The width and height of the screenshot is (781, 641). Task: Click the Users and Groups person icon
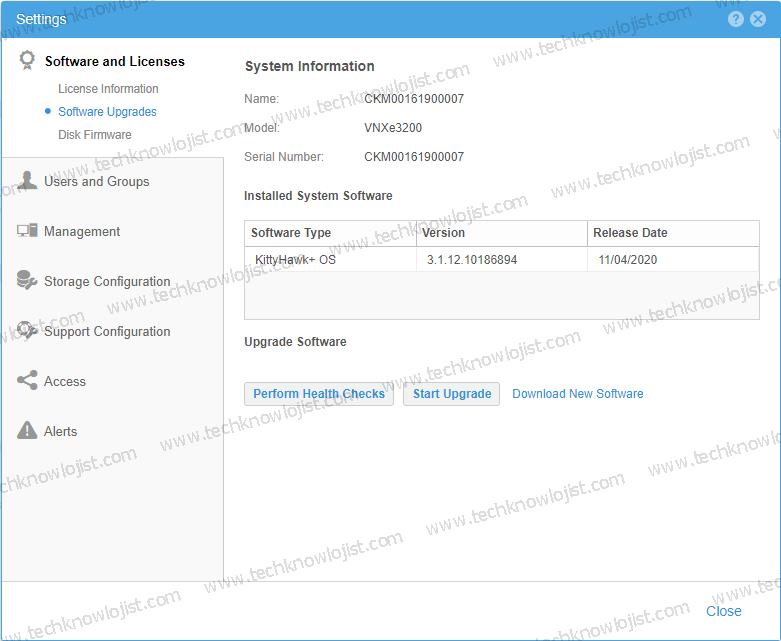point(27,180)
